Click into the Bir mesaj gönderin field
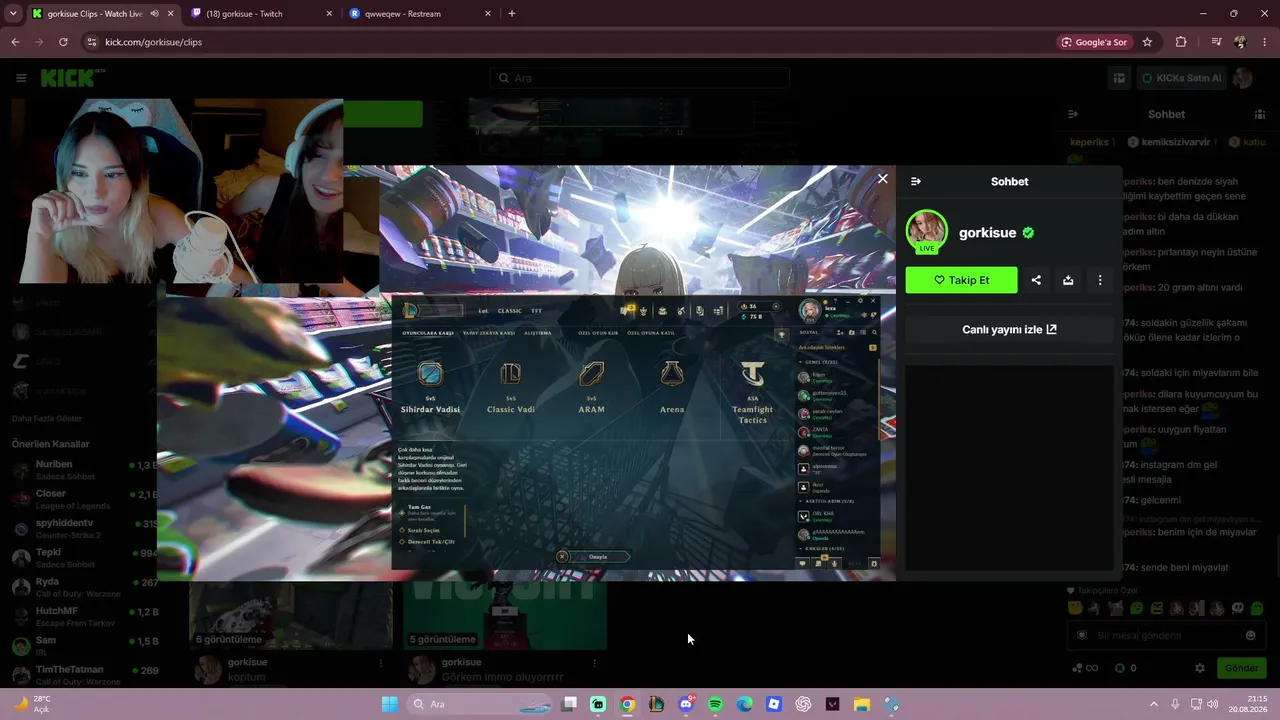1280x720 pixels. tap(1166, 635)
